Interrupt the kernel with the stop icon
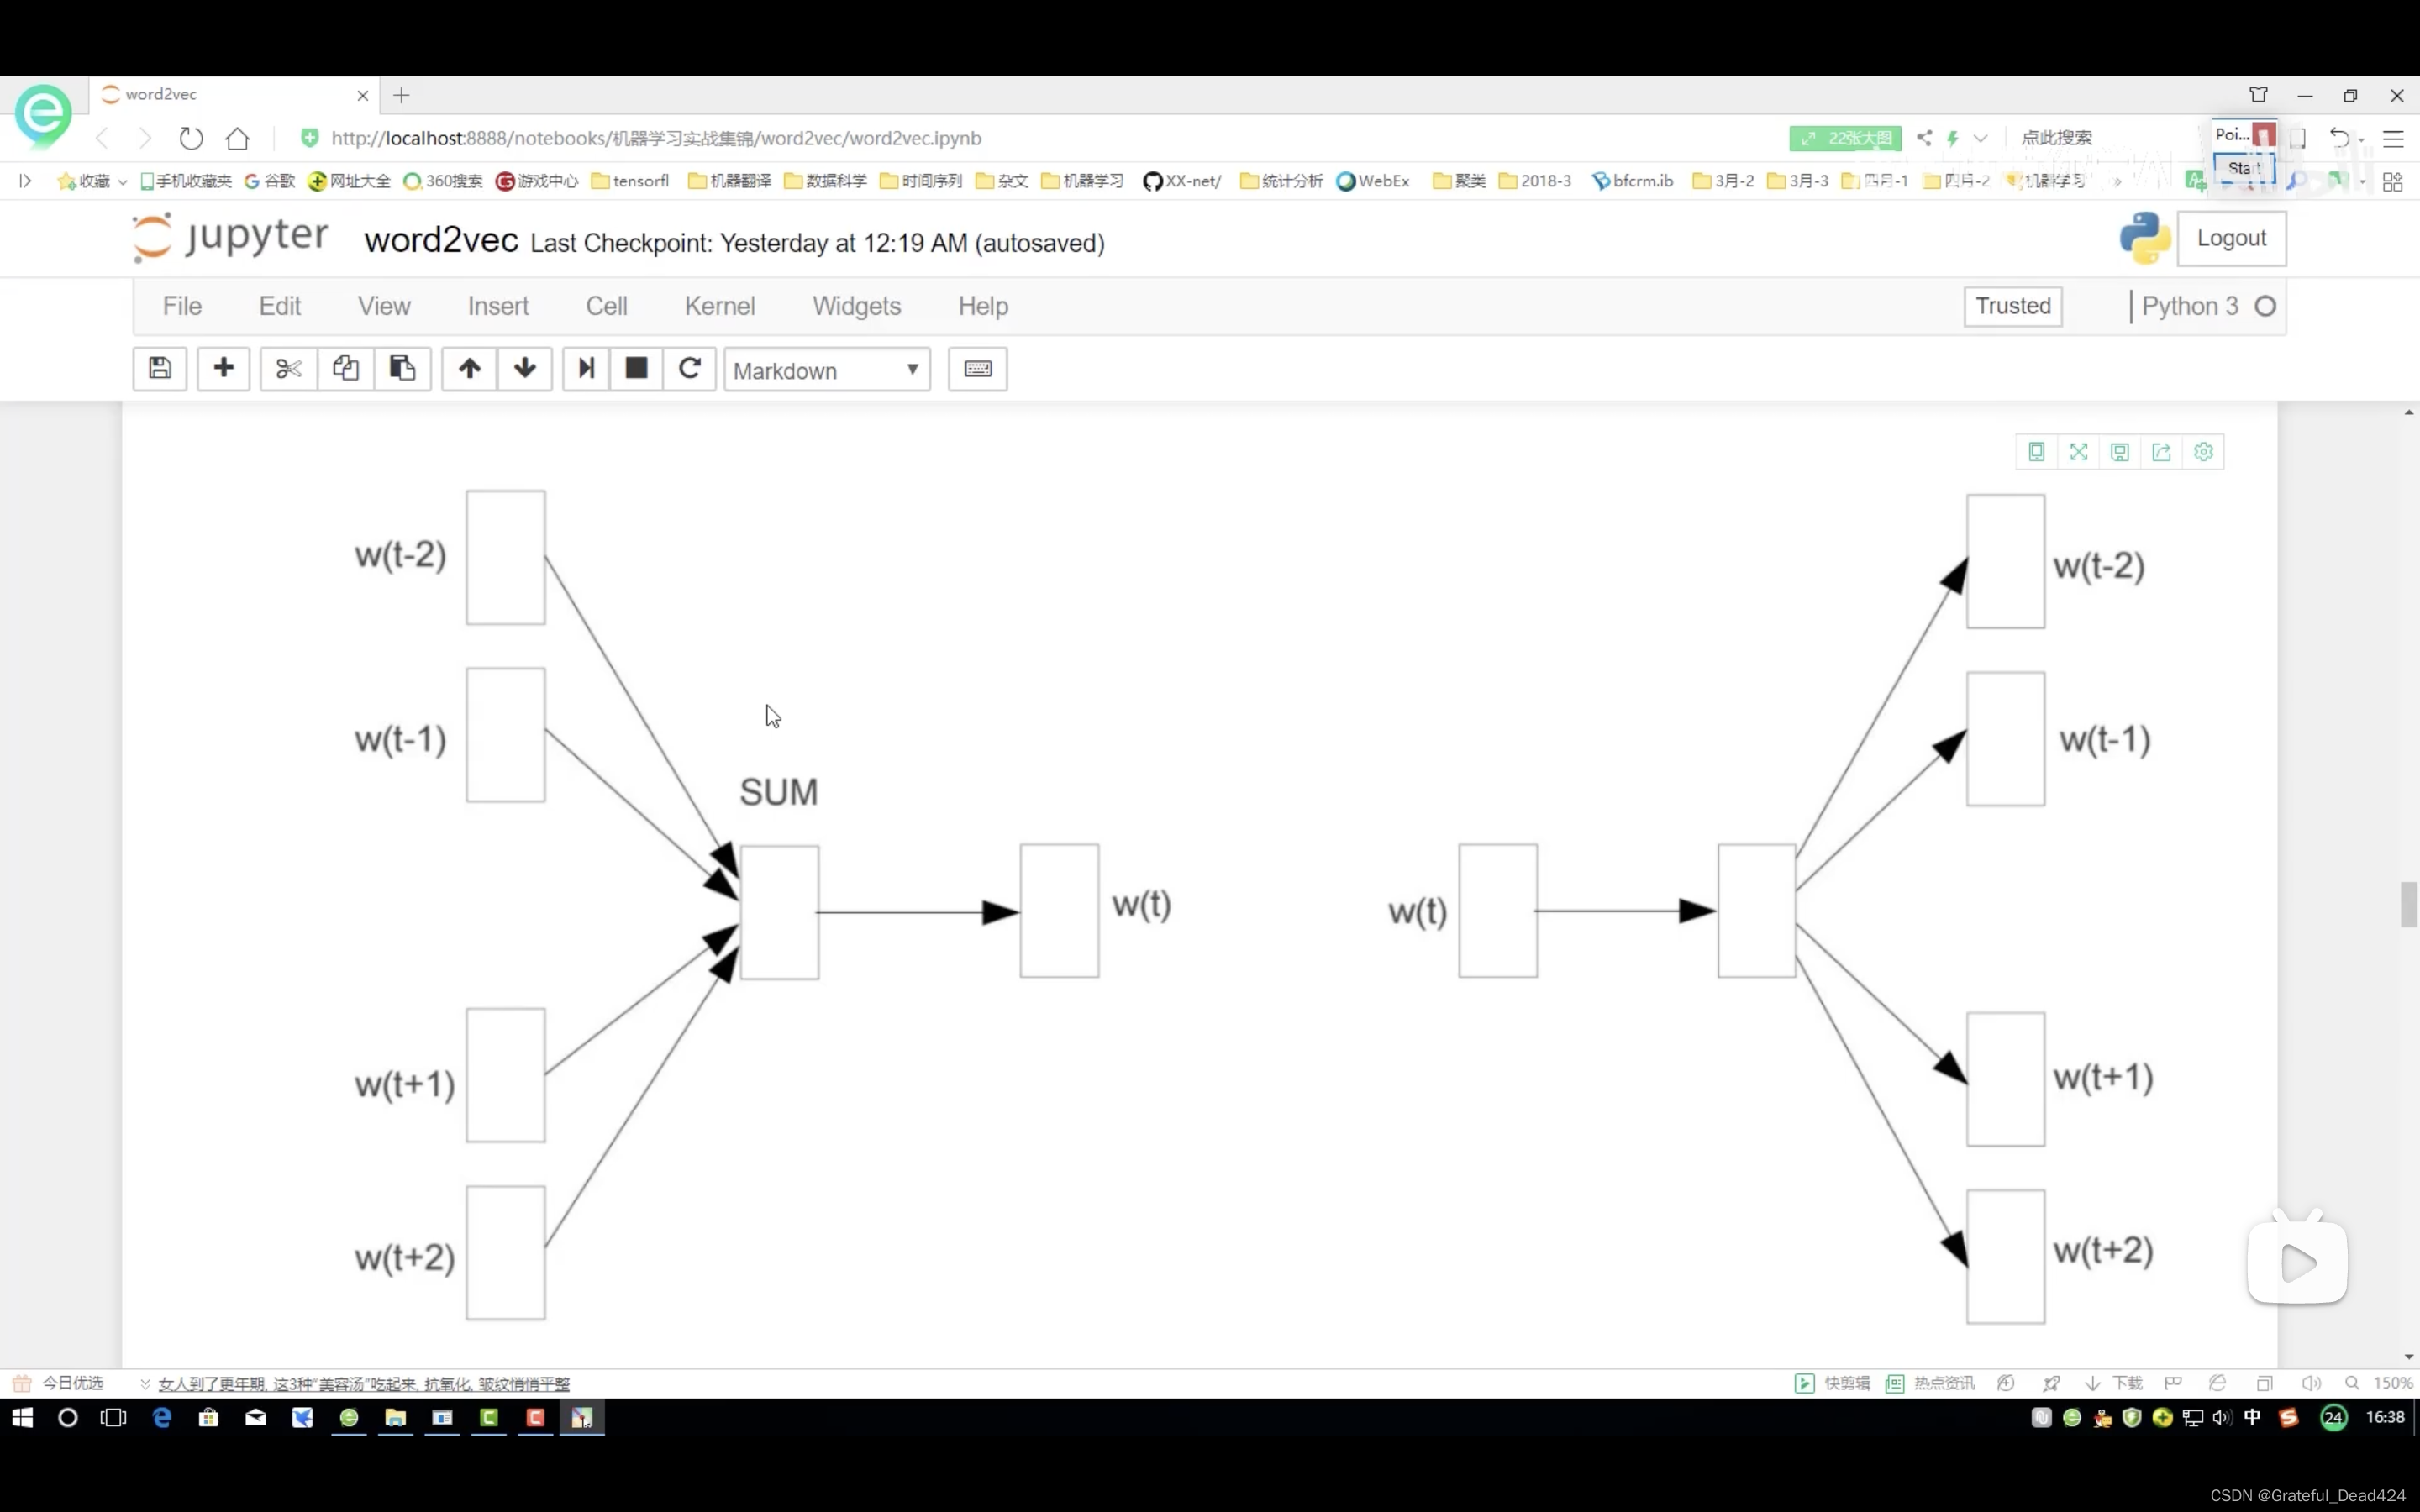This screenshot has height=1512, width=2420. pyautogui.click(x=636, y=368)
